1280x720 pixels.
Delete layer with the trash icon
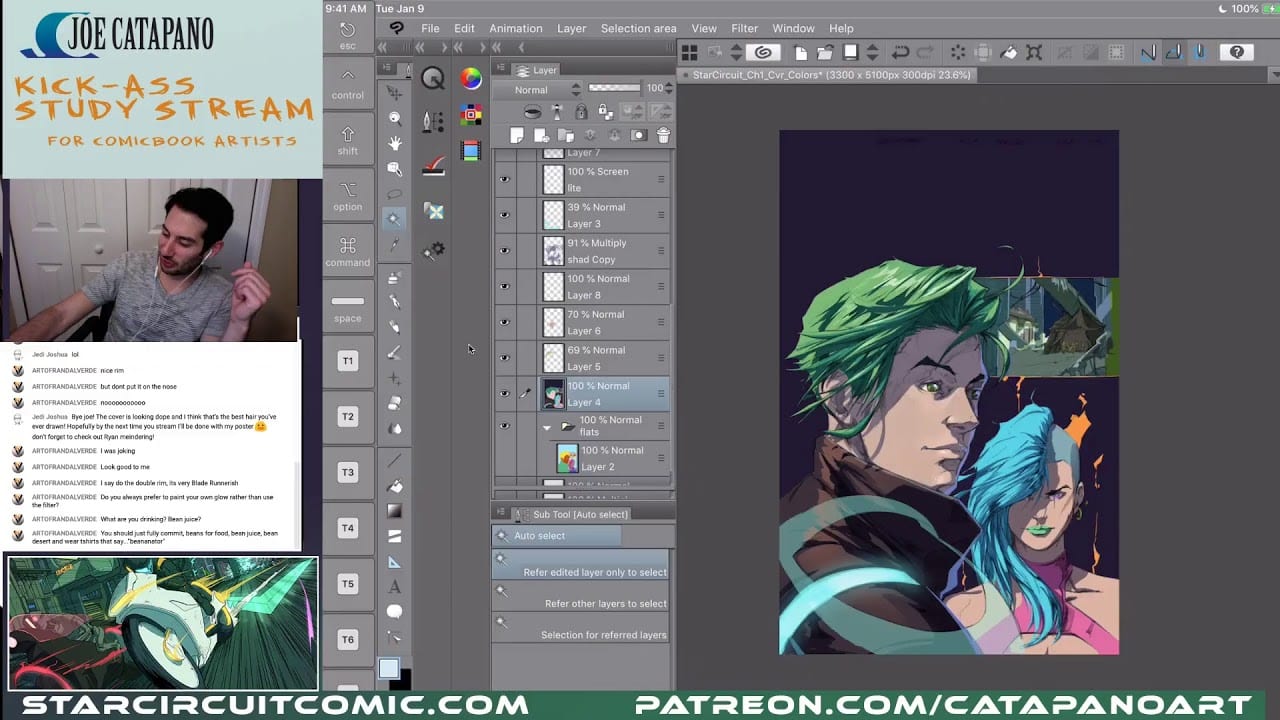click(x=663, y=135)
